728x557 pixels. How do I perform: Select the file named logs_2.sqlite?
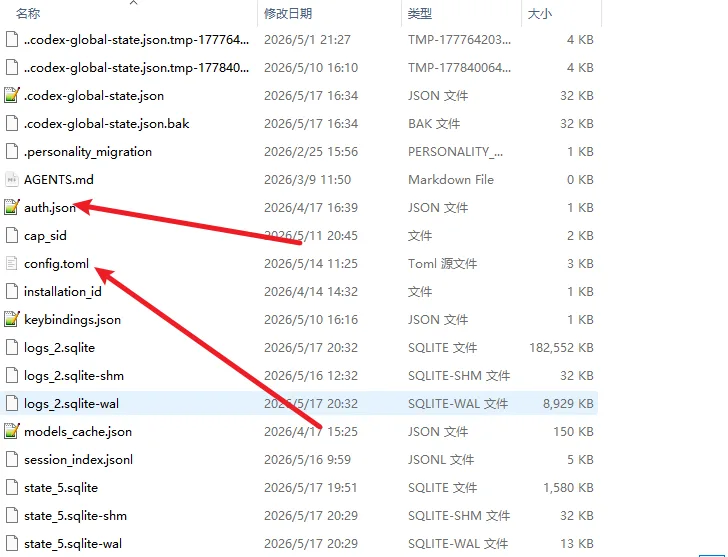[x=59, y=348]
